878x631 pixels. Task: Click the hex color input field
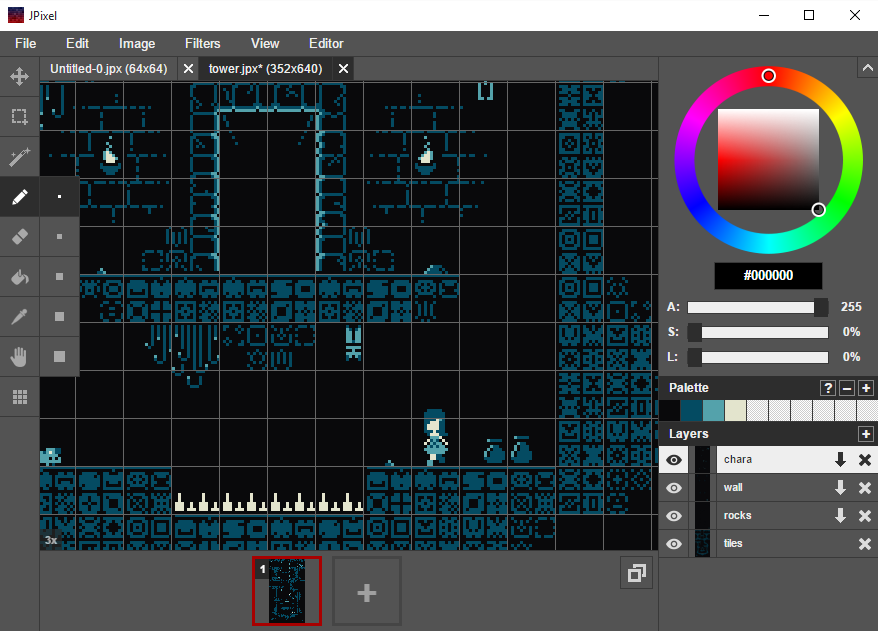[x=768, y=276]
